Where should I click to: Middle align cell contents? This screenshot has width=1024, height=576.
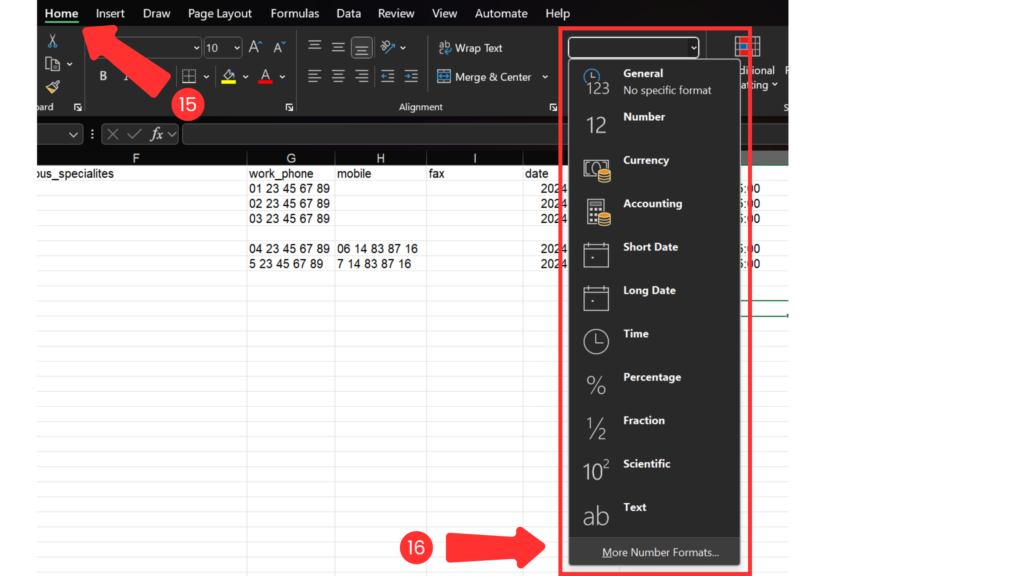tap(338, 47)
